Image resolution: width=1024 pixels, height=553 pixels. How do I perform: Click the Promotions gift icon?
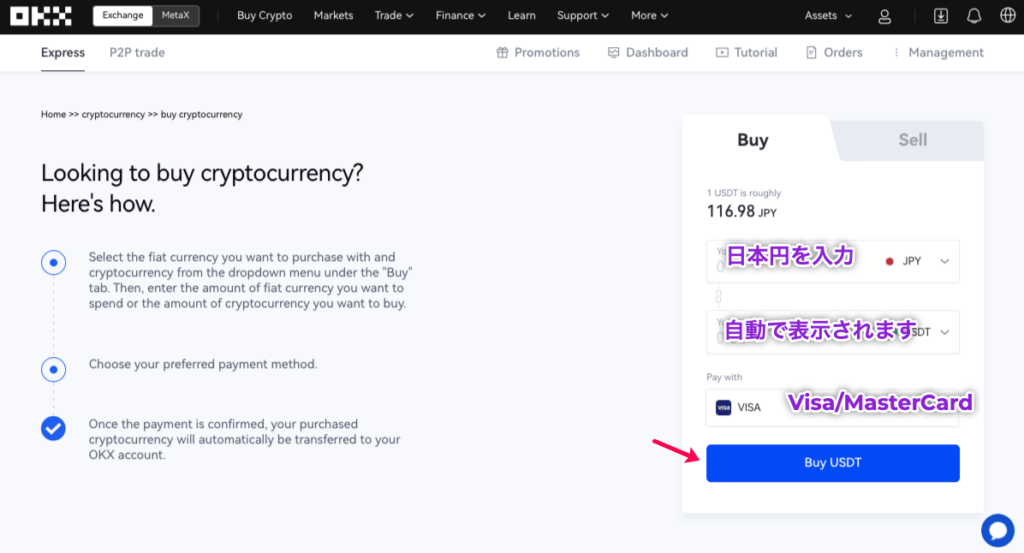click(502, 52)
